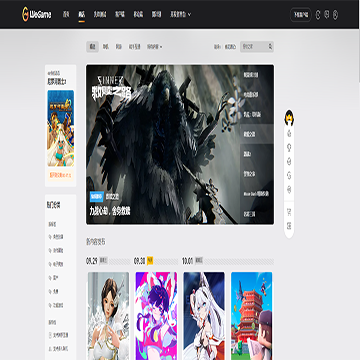The width and height of the screenshot is (360, 360).
Task: Open the Egyptian-themed game cover in the left sidebar
Action: click(61, 128)
